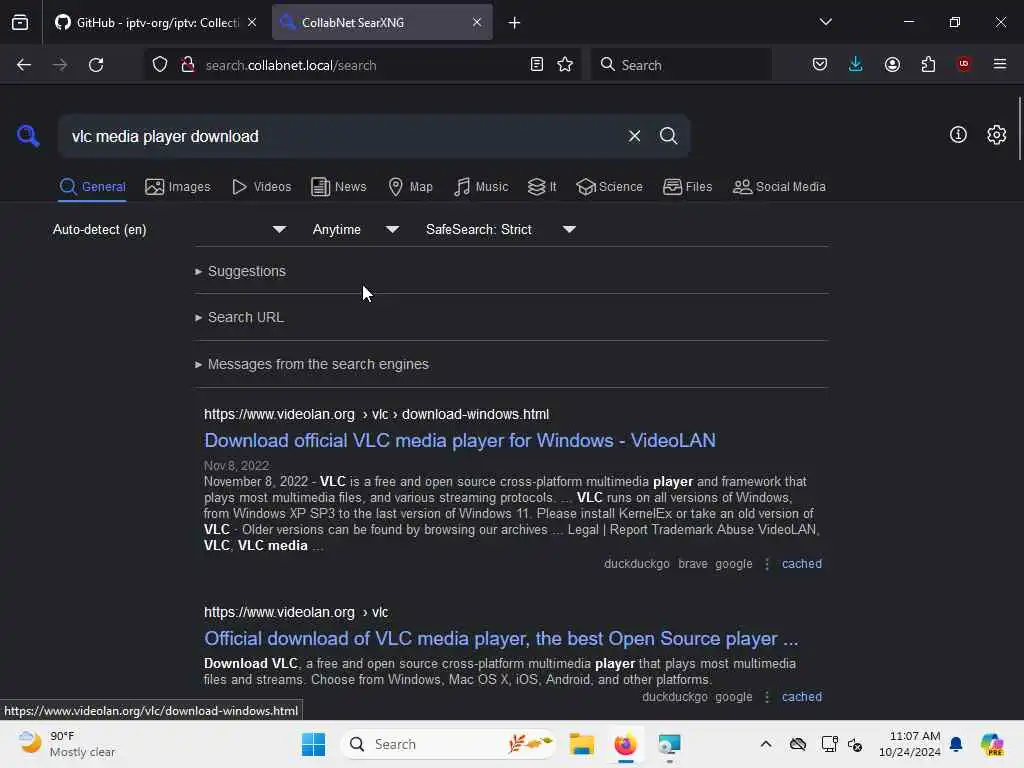Open File Explorer from the taskbar

coord(581,744)
